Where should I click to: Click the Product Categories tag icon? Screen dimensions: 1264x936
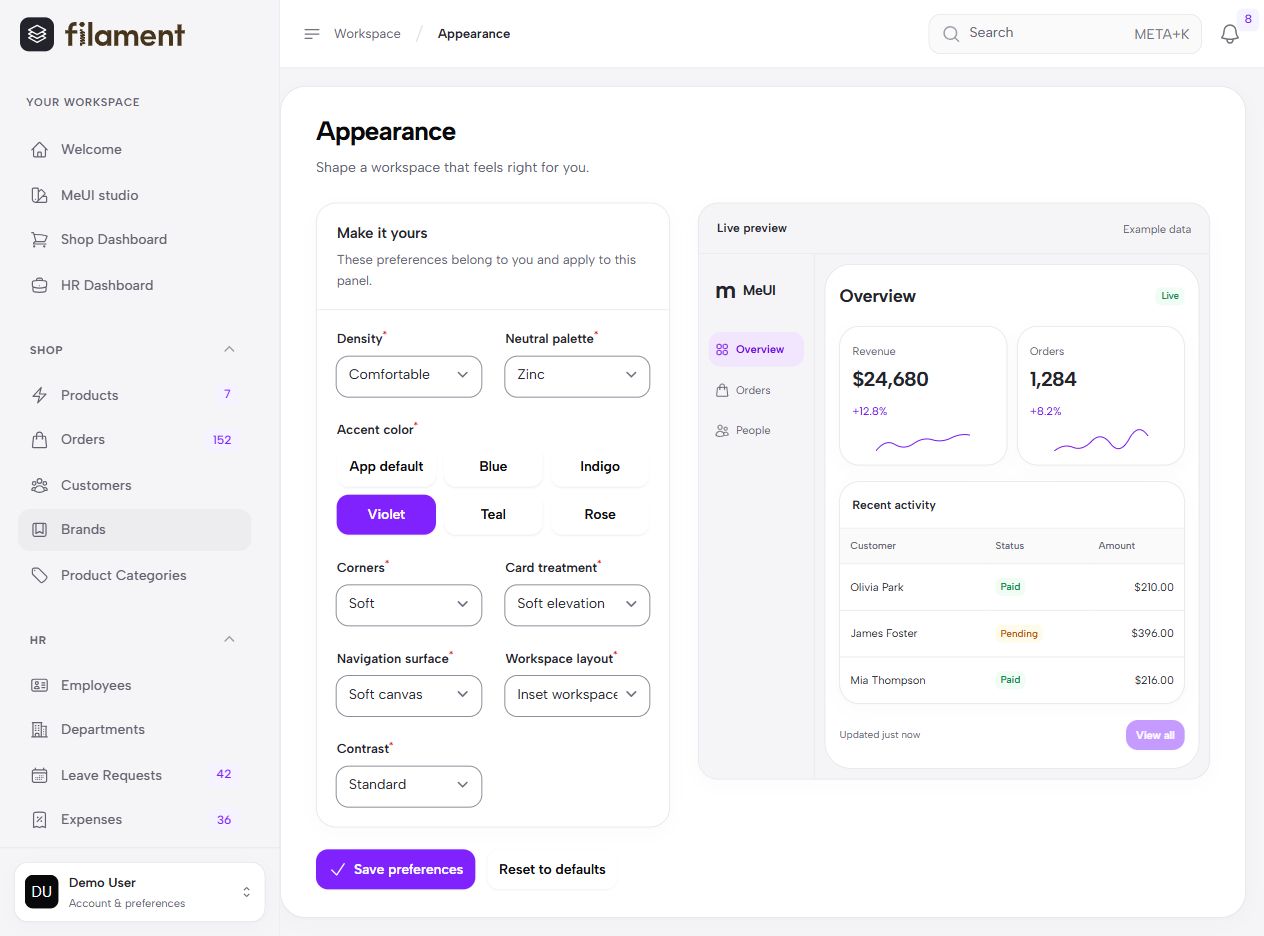click(x=40, y=575)
